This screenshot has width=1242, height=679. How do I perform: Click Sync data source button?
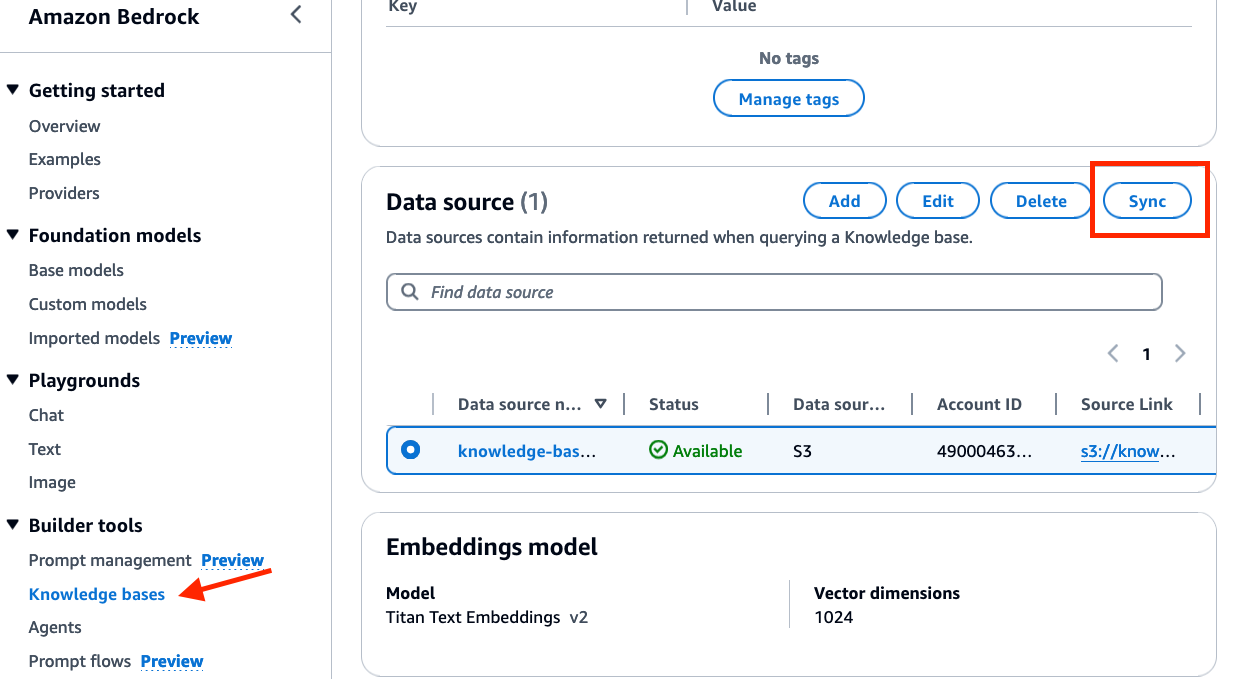click(1148, 201)
